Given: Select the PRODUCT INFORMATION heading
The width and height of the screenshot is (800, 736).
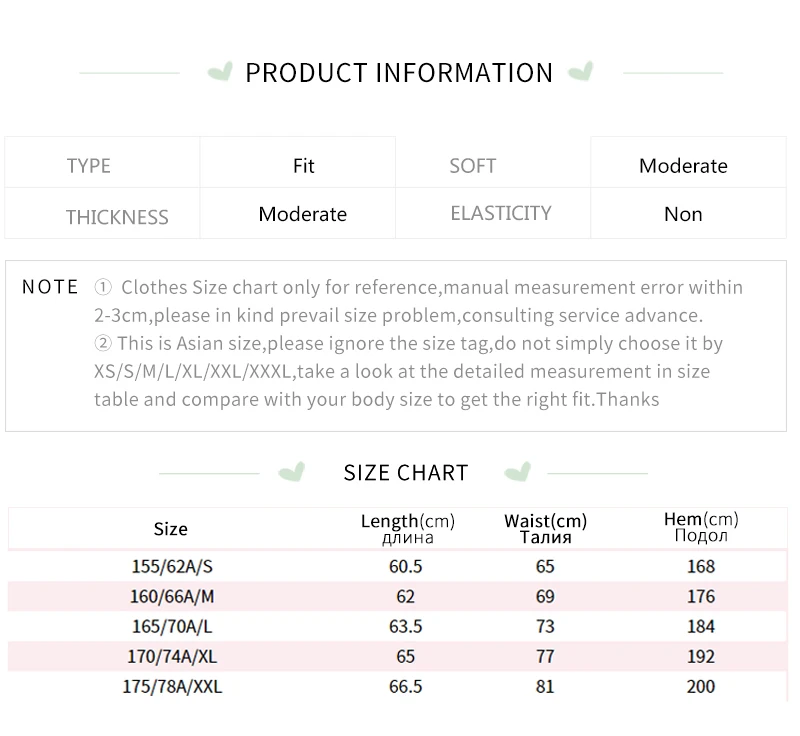Looking at the screenshot, I should click(x=399, y=73).
